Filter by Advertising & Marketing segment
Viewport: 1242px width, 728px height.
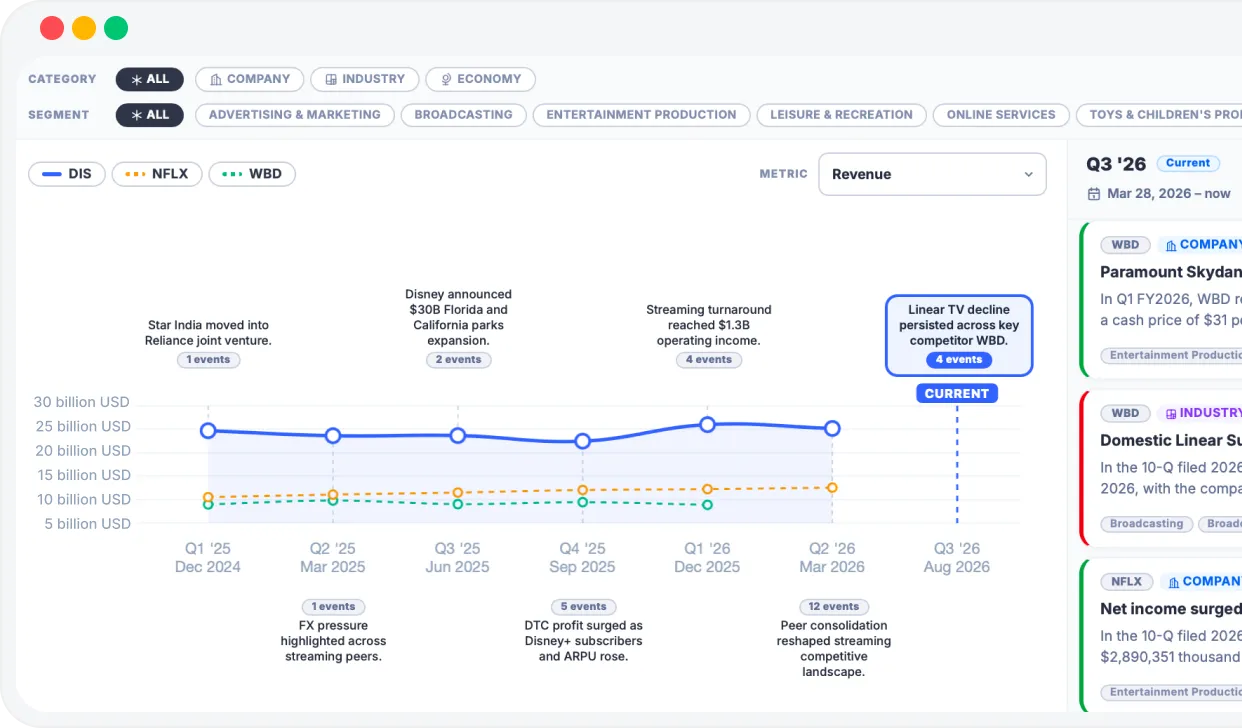pyautogui.click(x=295, y=115)
